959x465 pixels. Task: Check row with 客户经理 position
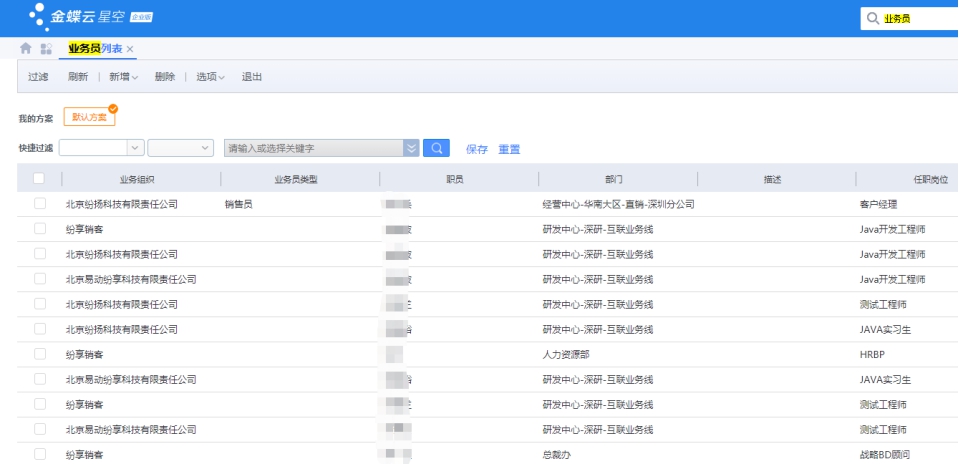pos(40,204)
